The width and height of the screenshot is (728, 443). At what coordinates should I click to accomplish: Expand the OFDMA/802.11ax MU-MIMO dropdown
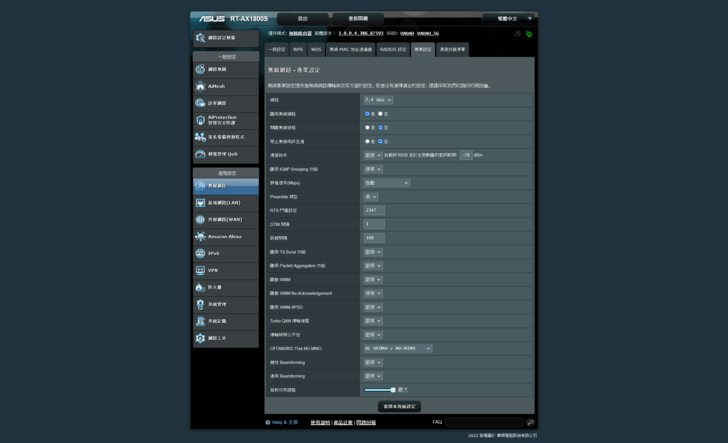[397, 349]
